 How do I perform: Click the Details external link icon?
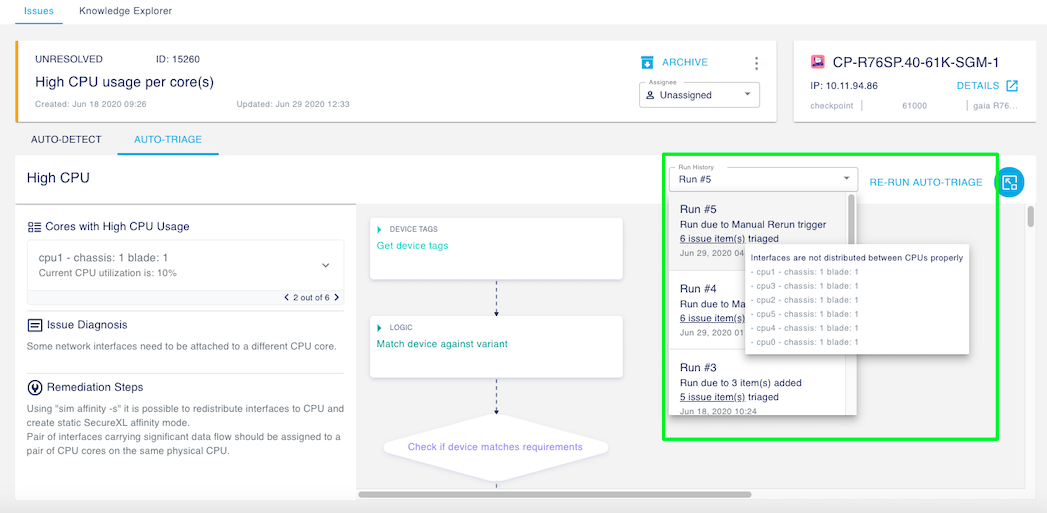click(1012, 86)
